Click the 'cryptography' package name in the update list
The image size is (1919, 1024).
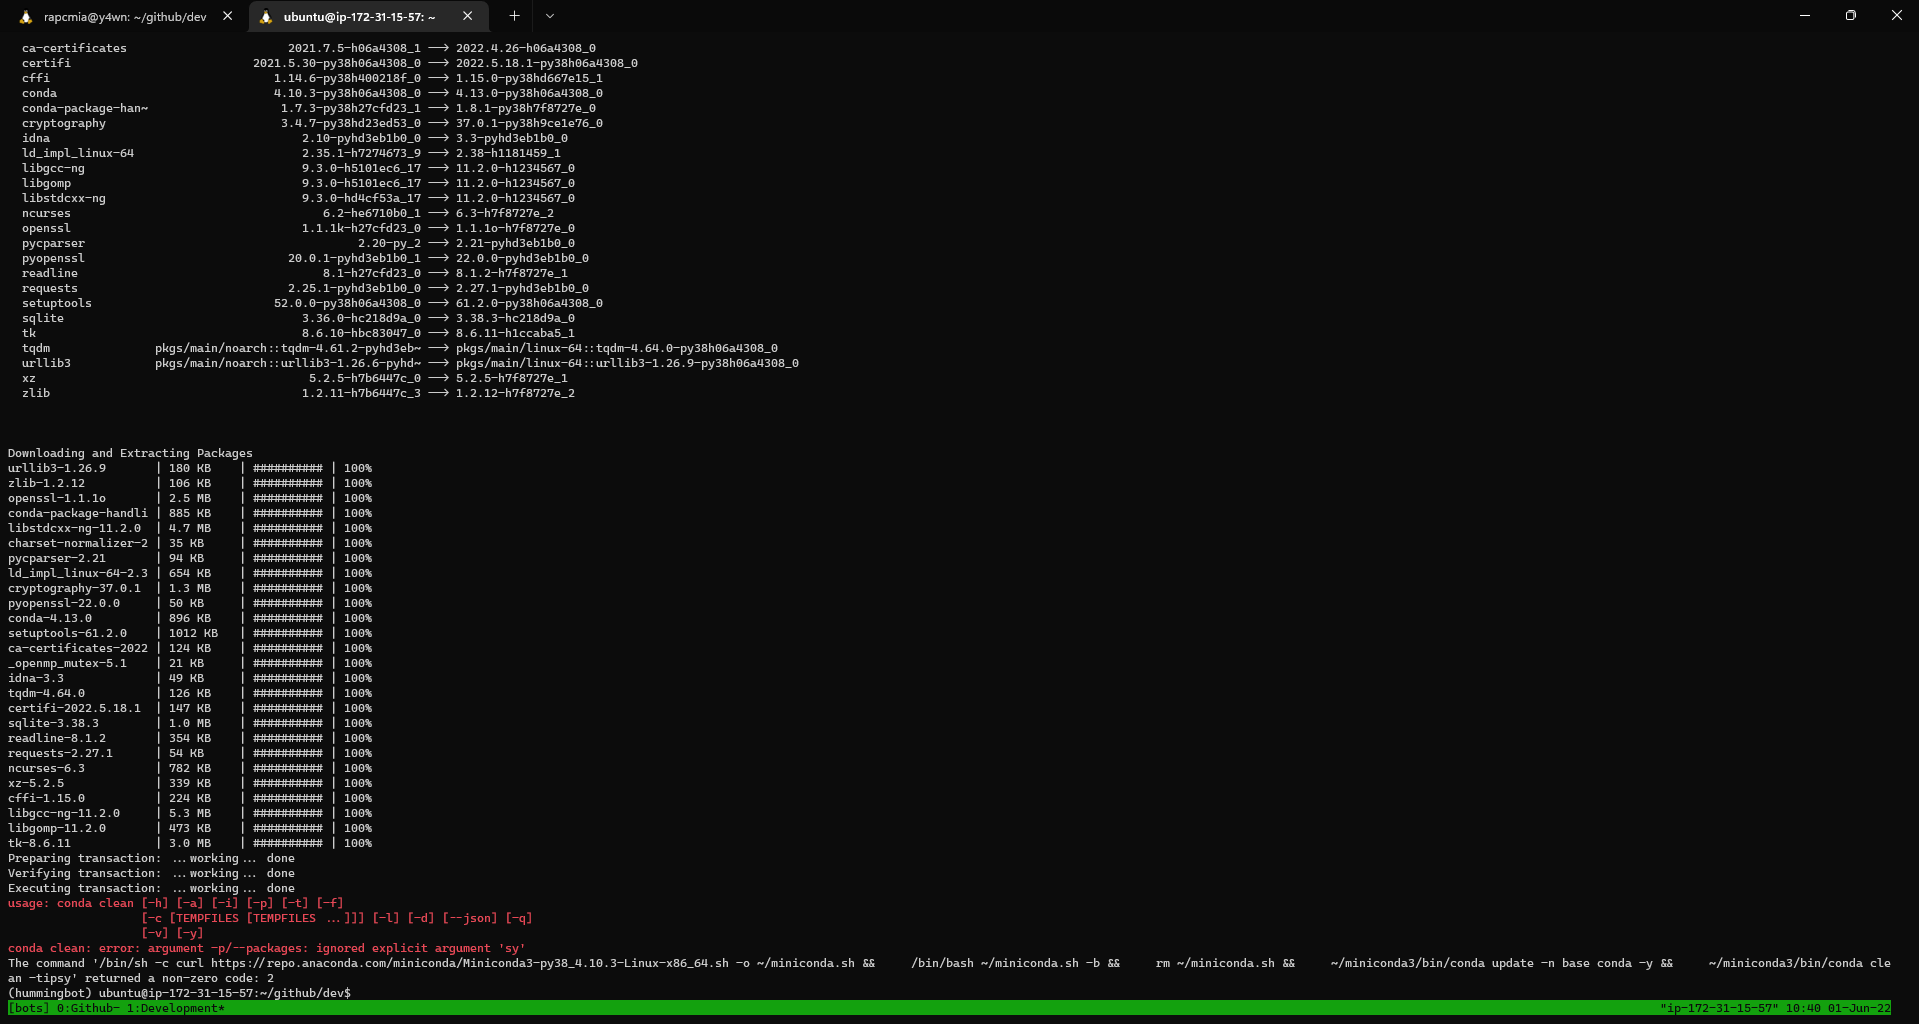tap(64, 123)
